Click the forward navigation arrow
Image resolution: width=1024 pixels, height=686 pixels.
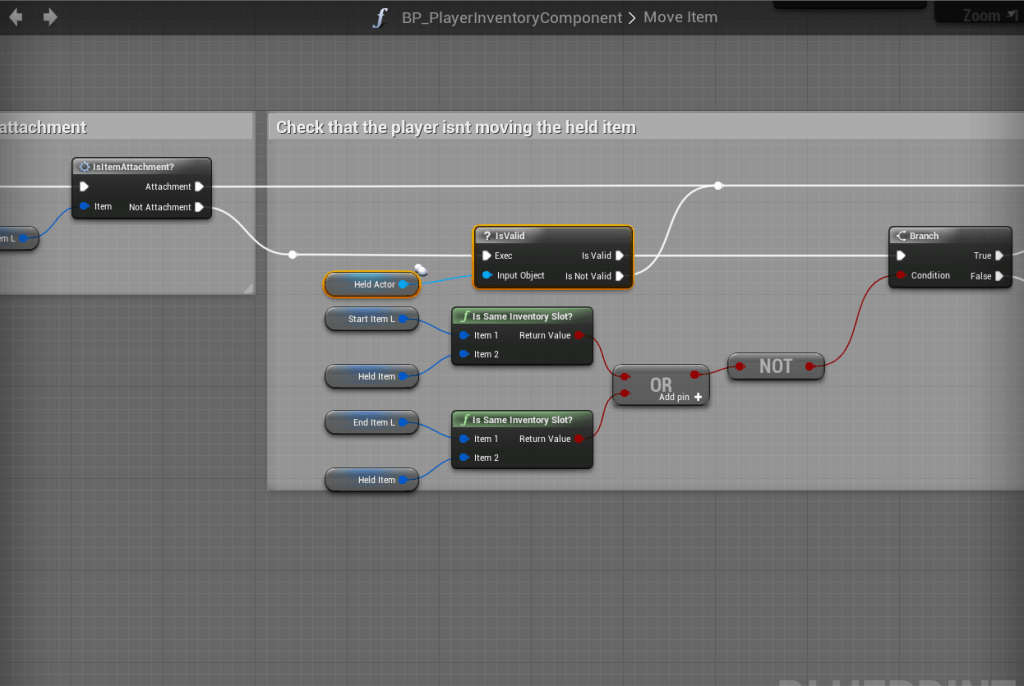(x=50, y=17)
